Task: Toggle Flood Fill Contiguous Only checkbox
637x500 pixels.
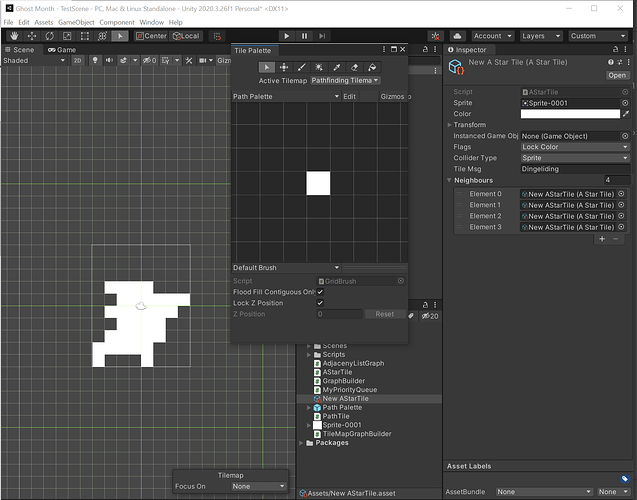Action: (x=320, y=292)
